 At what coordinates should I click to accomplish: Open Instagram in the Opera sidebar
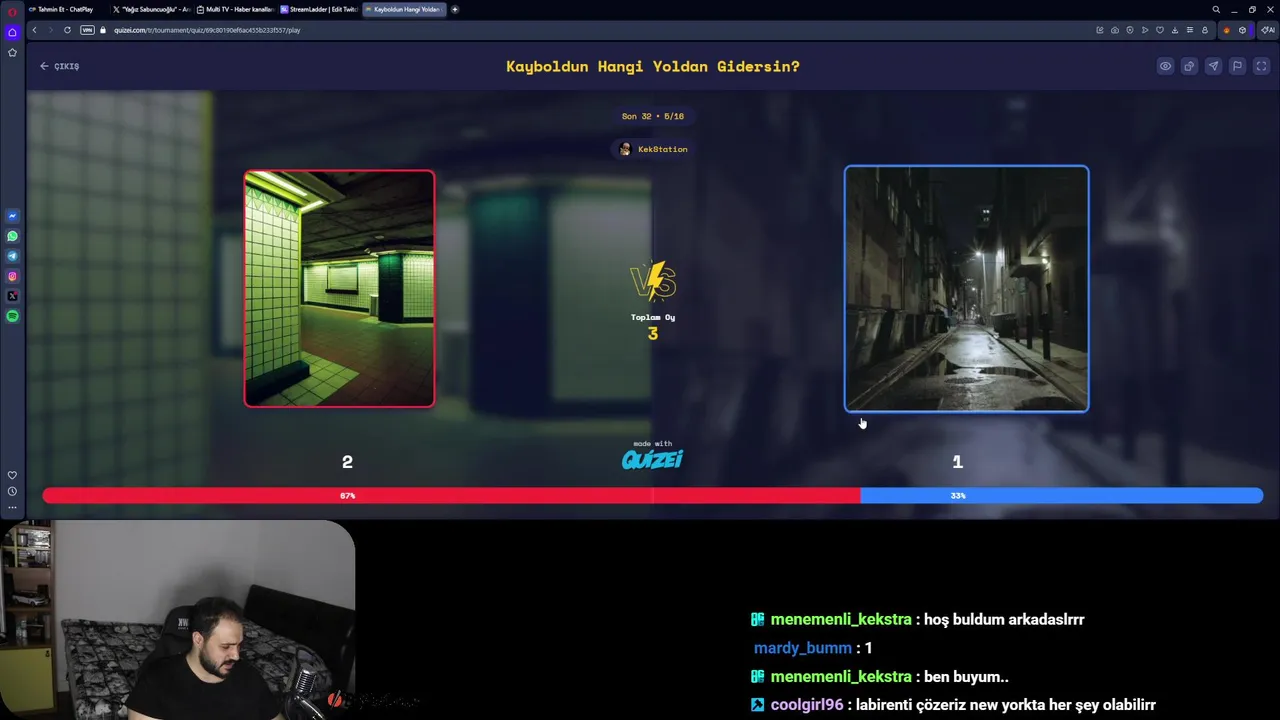(x=12, y=276)
